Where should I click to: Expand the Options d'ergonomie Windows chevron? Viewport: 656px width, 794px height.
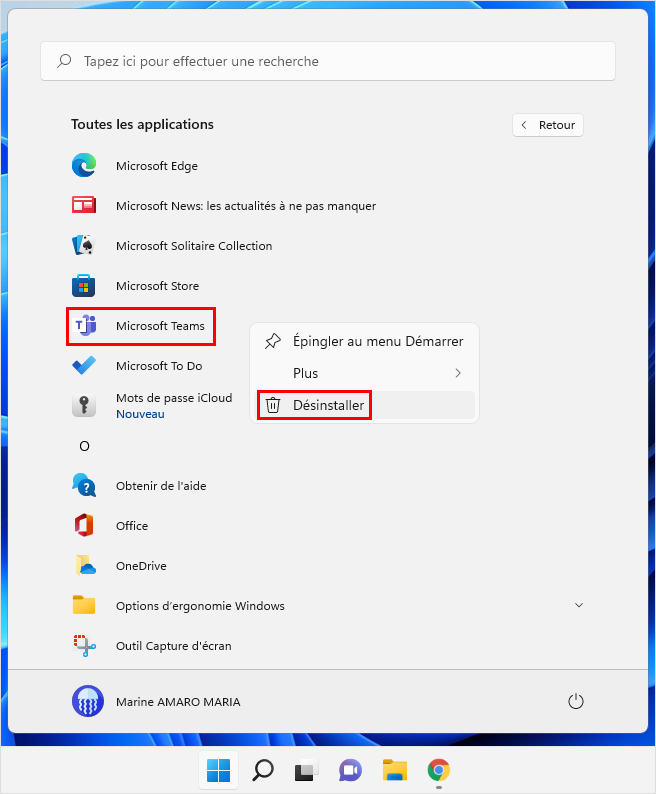[579, 605]
